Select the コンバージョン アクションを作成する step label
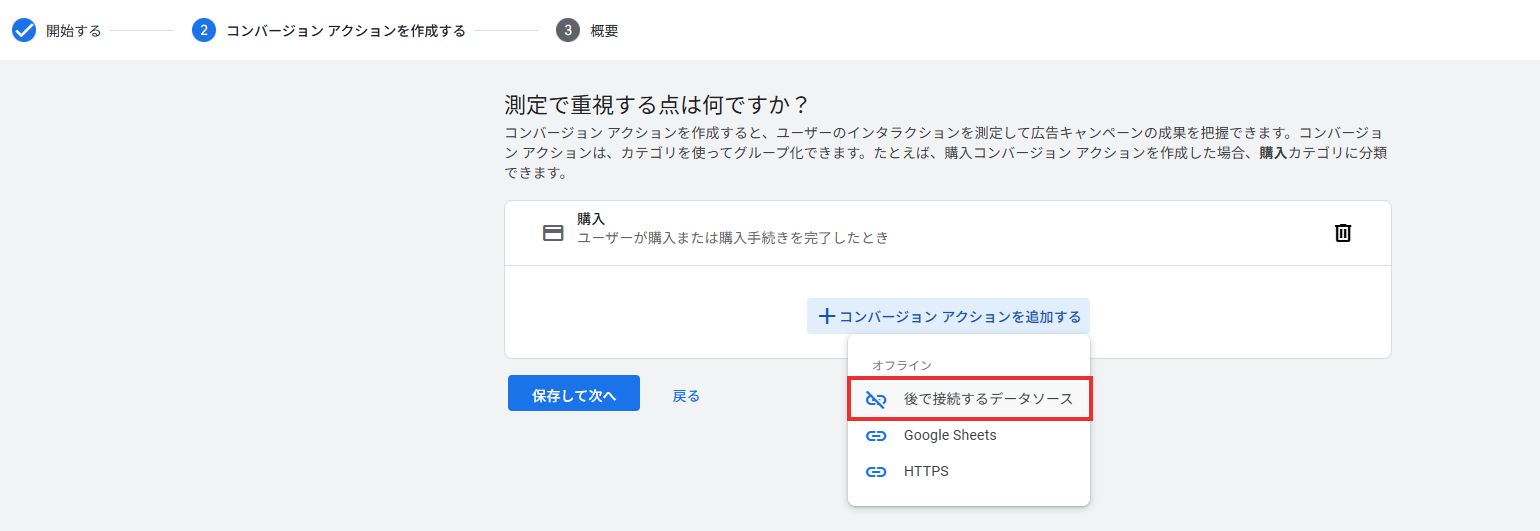1540x531 pixels. (x=346, y=31)
